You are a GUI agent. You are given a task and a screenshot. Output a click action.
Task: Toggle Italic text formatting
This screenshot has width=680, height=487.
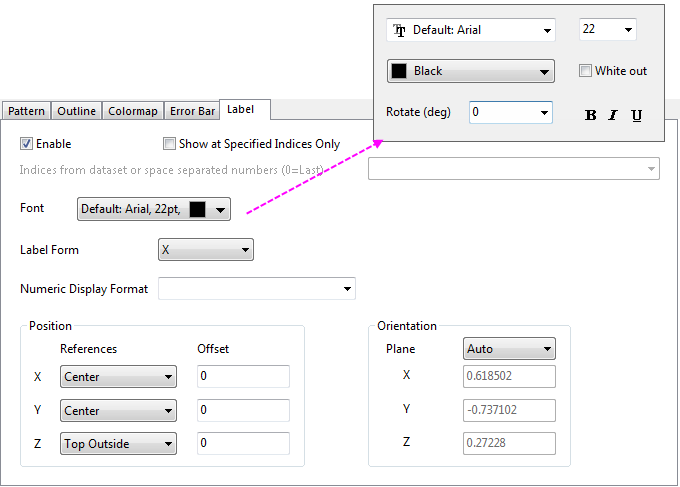[613, 115]
